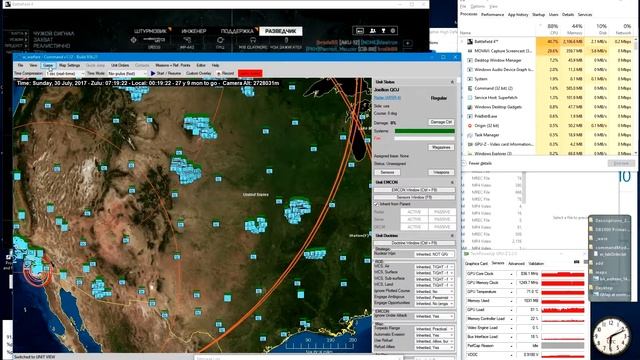Click the Origin (32 bit) process icon
This screenshot has width=640, height=360.
pyautogui.click(x=470, y=126)
